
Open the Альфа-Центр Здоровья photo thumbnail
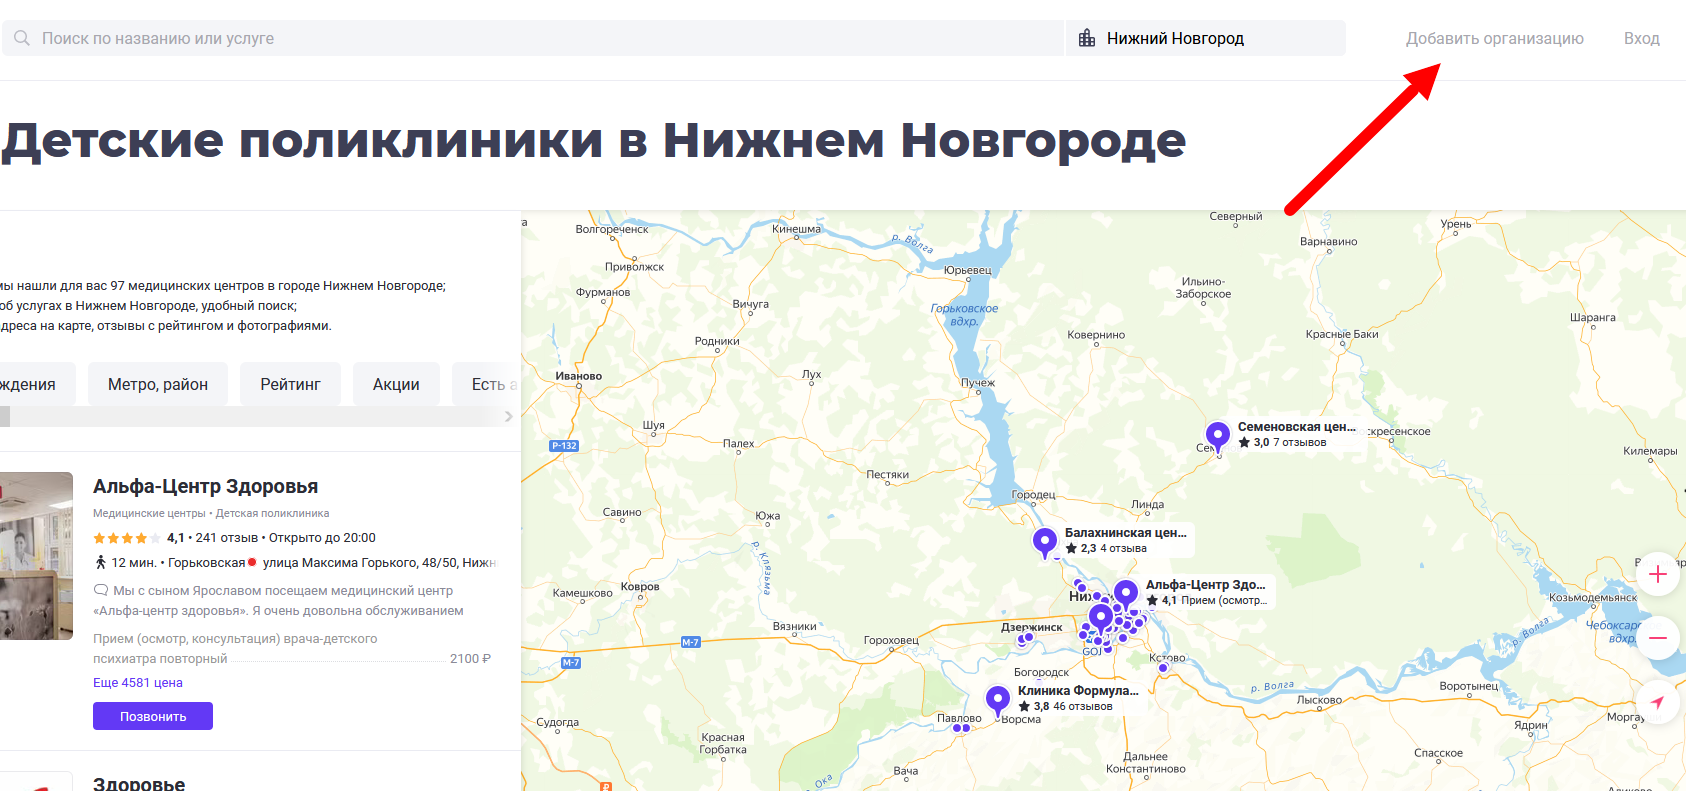(36, 556)
